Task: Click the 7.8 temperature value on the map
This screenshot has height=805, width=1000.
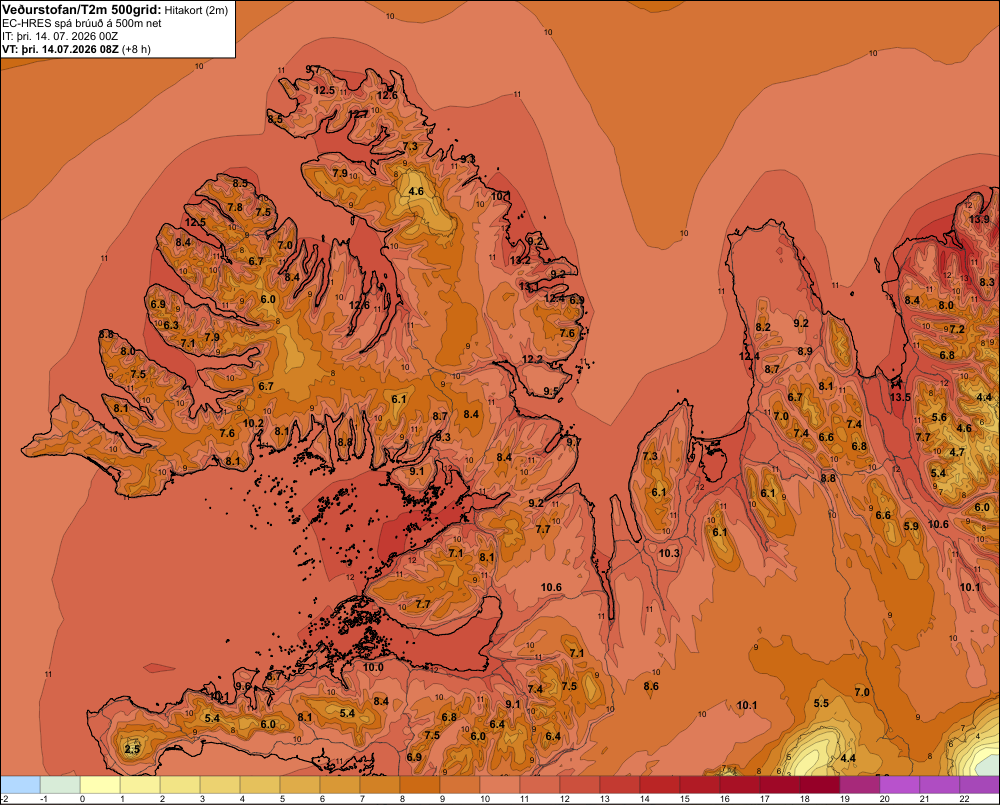Action: click(x=235, y=207)
